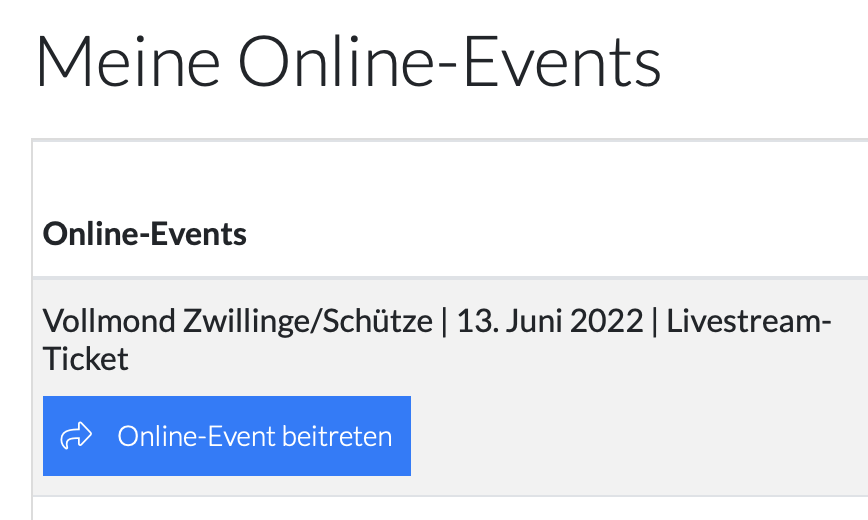Screen dimensions: 868x520
Task: Click the year 2022 in the event row
Action: [604, 322]
